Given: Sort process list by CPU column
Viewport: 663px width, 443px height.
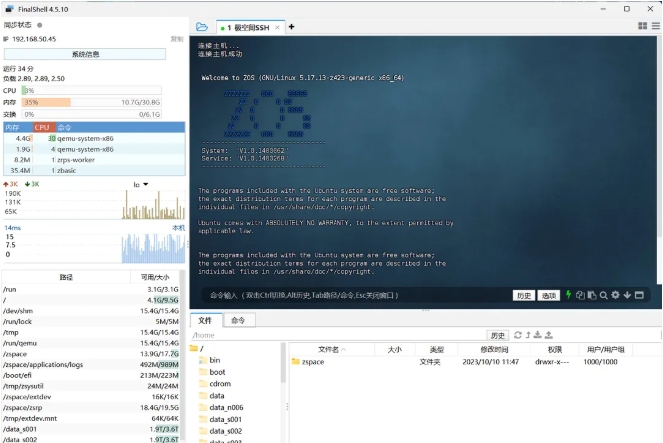Looking at the screenshot, I should [x=42, y=127].
